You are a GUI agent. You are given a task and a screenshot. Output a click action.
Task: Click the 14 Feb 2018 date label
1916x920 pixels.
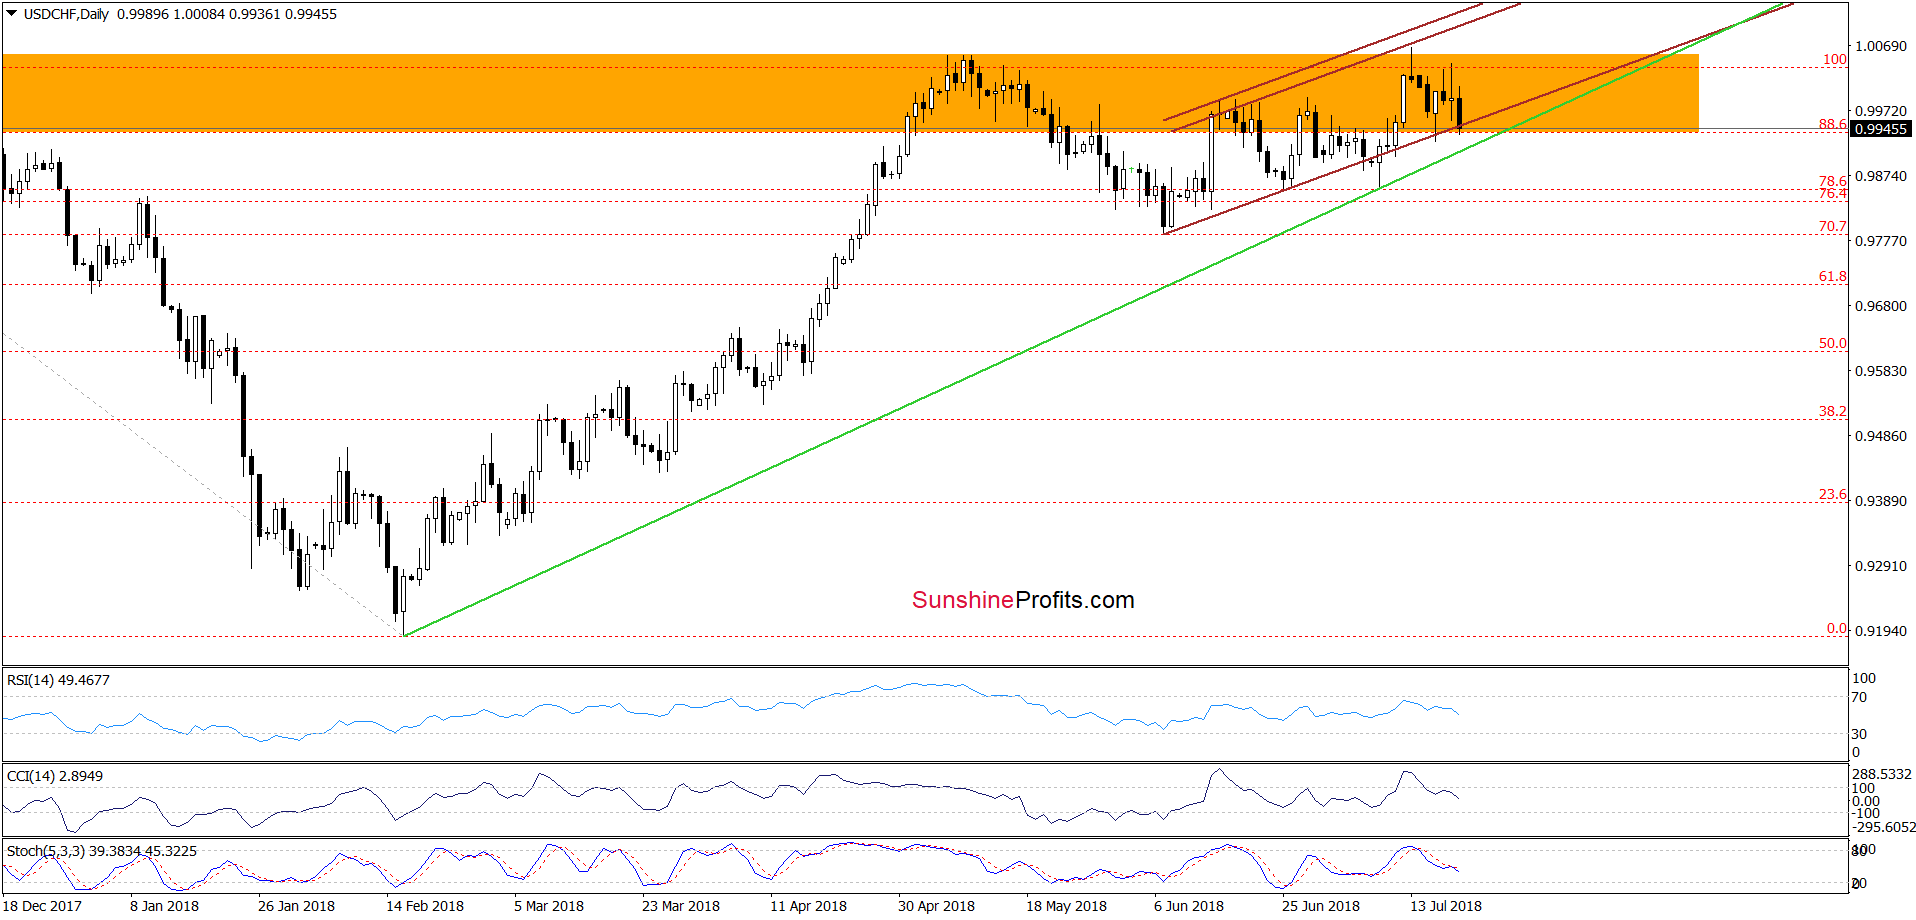(425, 906)
